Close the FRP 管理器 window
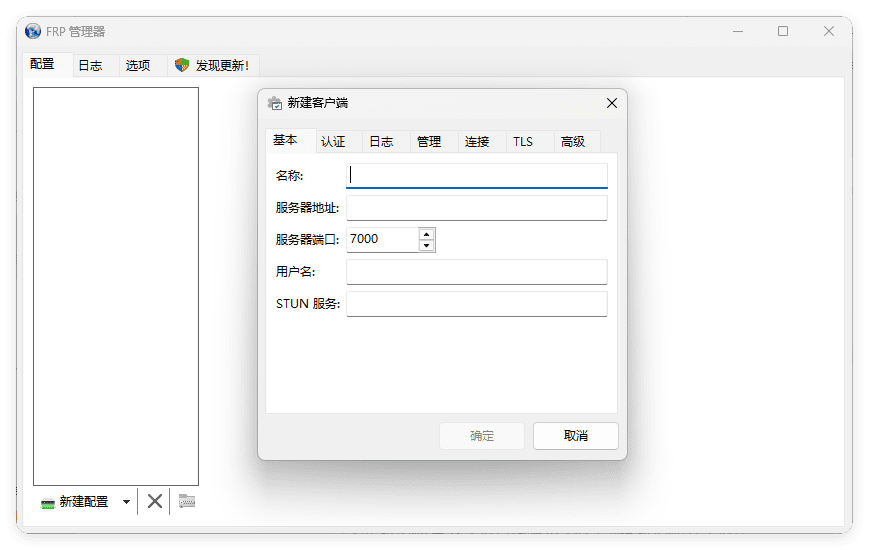The image size is (869, 550). click(x=829, y=31)
